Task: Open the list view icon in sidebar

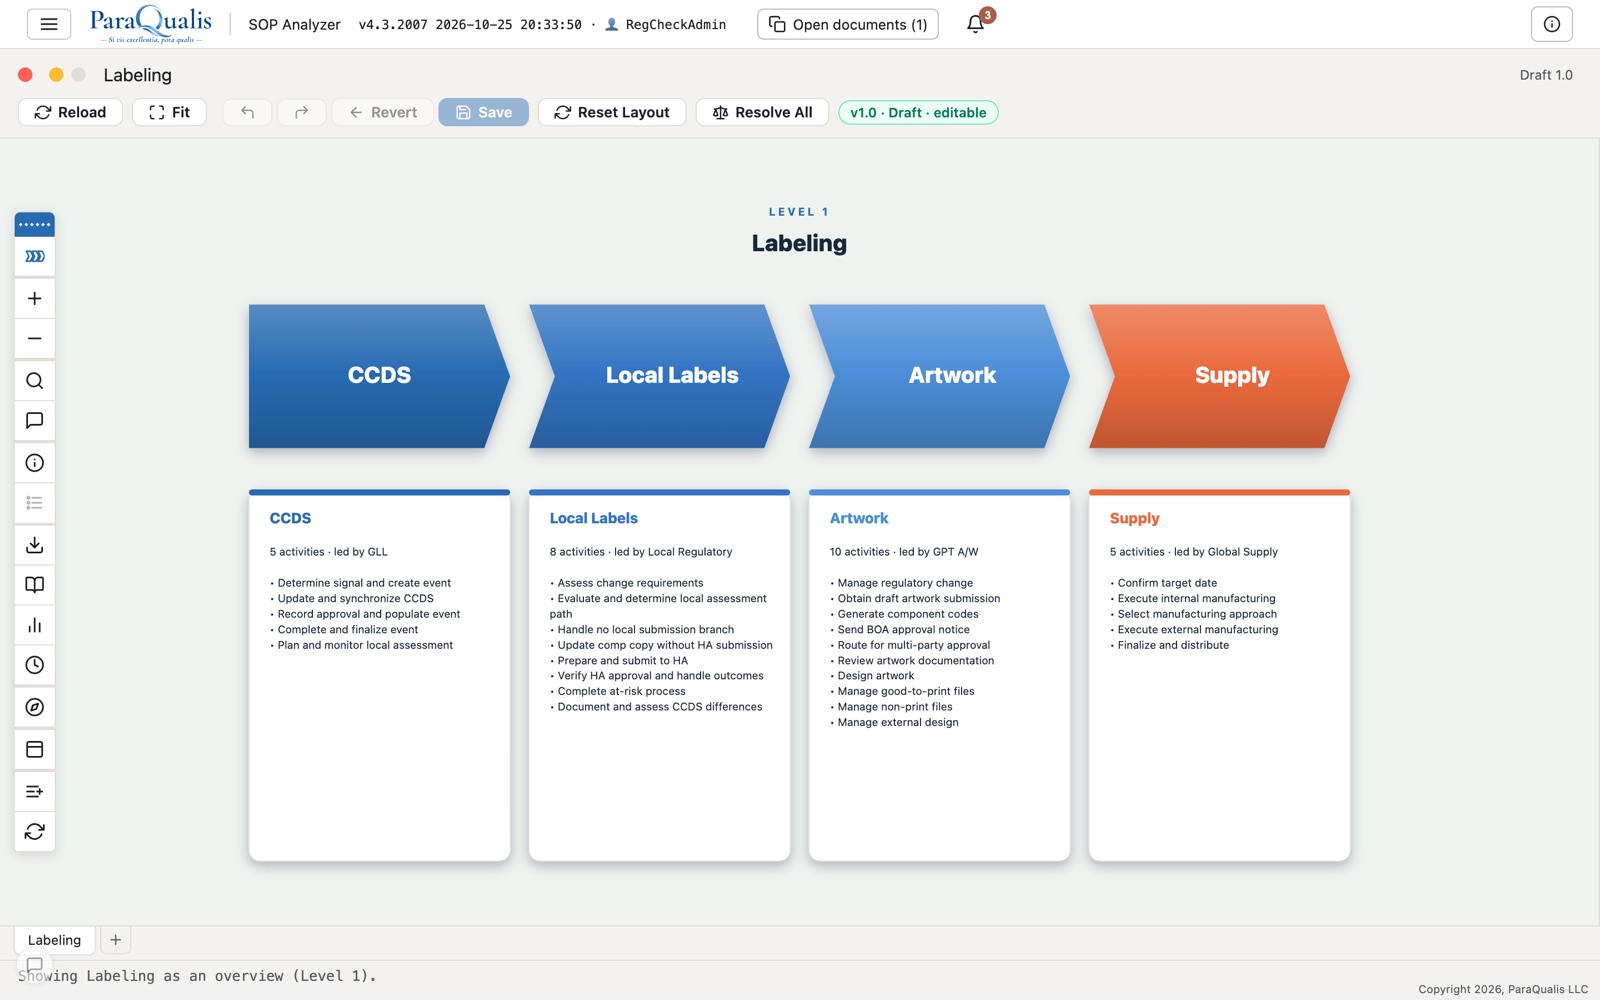Action: click(x=35, y=503)
